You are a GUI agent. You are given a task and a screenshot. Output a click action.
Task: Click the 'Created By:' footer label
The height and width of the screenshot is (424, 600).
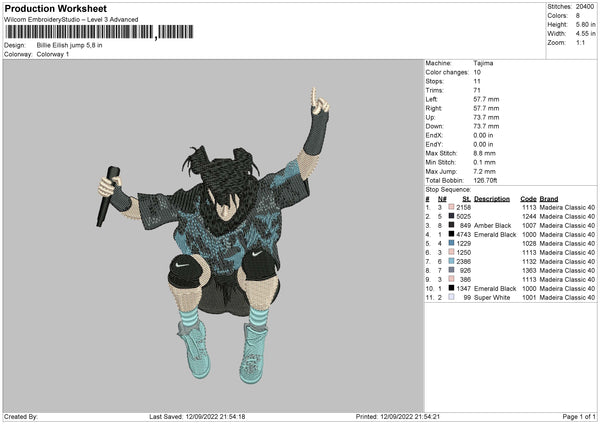click(x=21, y=416)
